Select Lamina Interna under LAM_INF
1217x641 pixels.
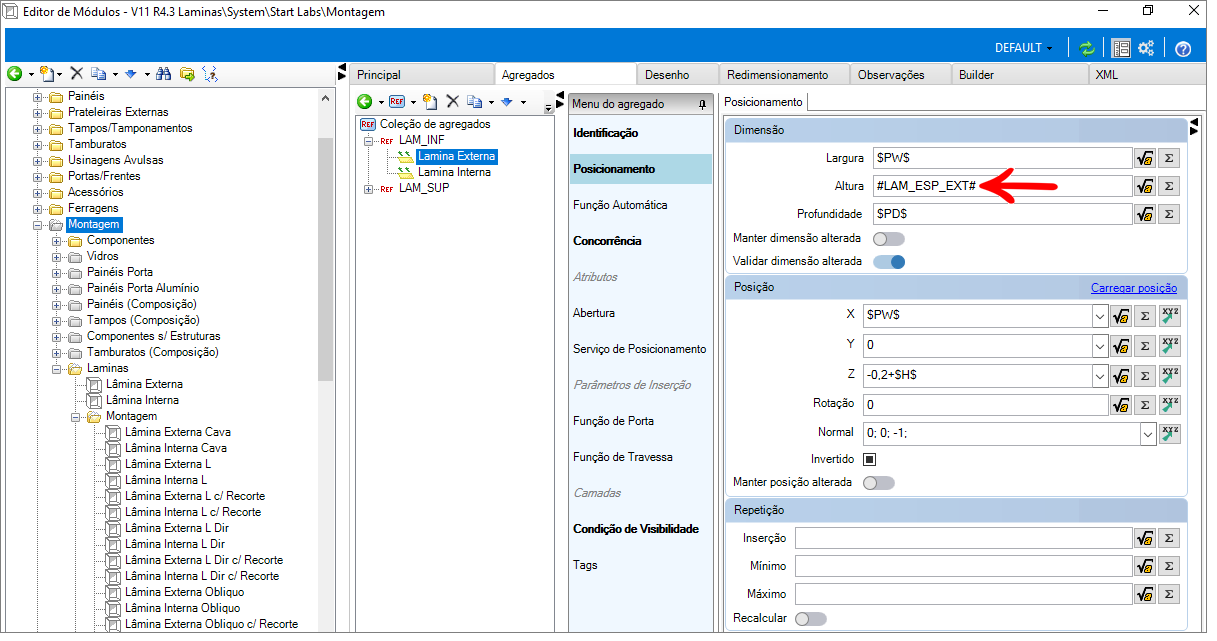454,172
